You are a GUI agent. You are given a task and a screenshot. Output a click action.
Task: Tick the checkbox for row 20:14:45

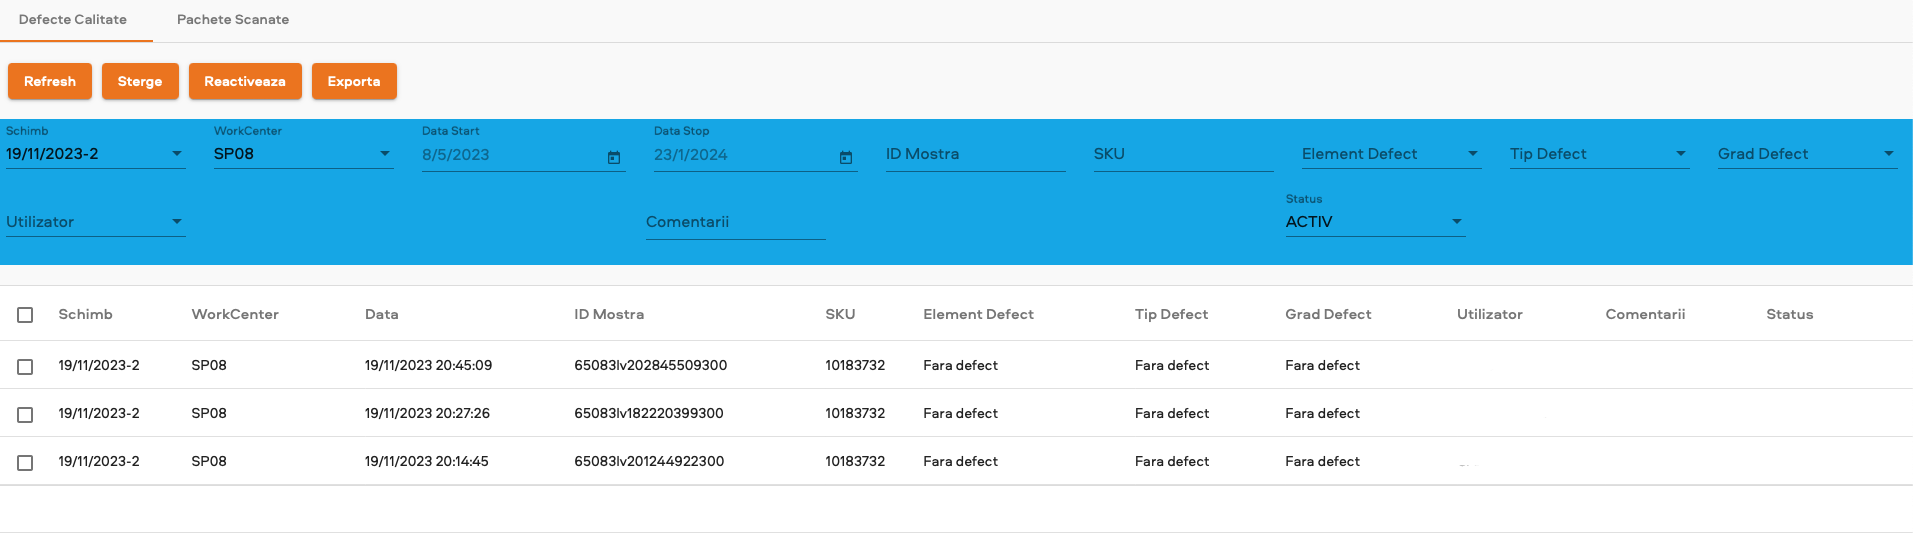point(25,463)
